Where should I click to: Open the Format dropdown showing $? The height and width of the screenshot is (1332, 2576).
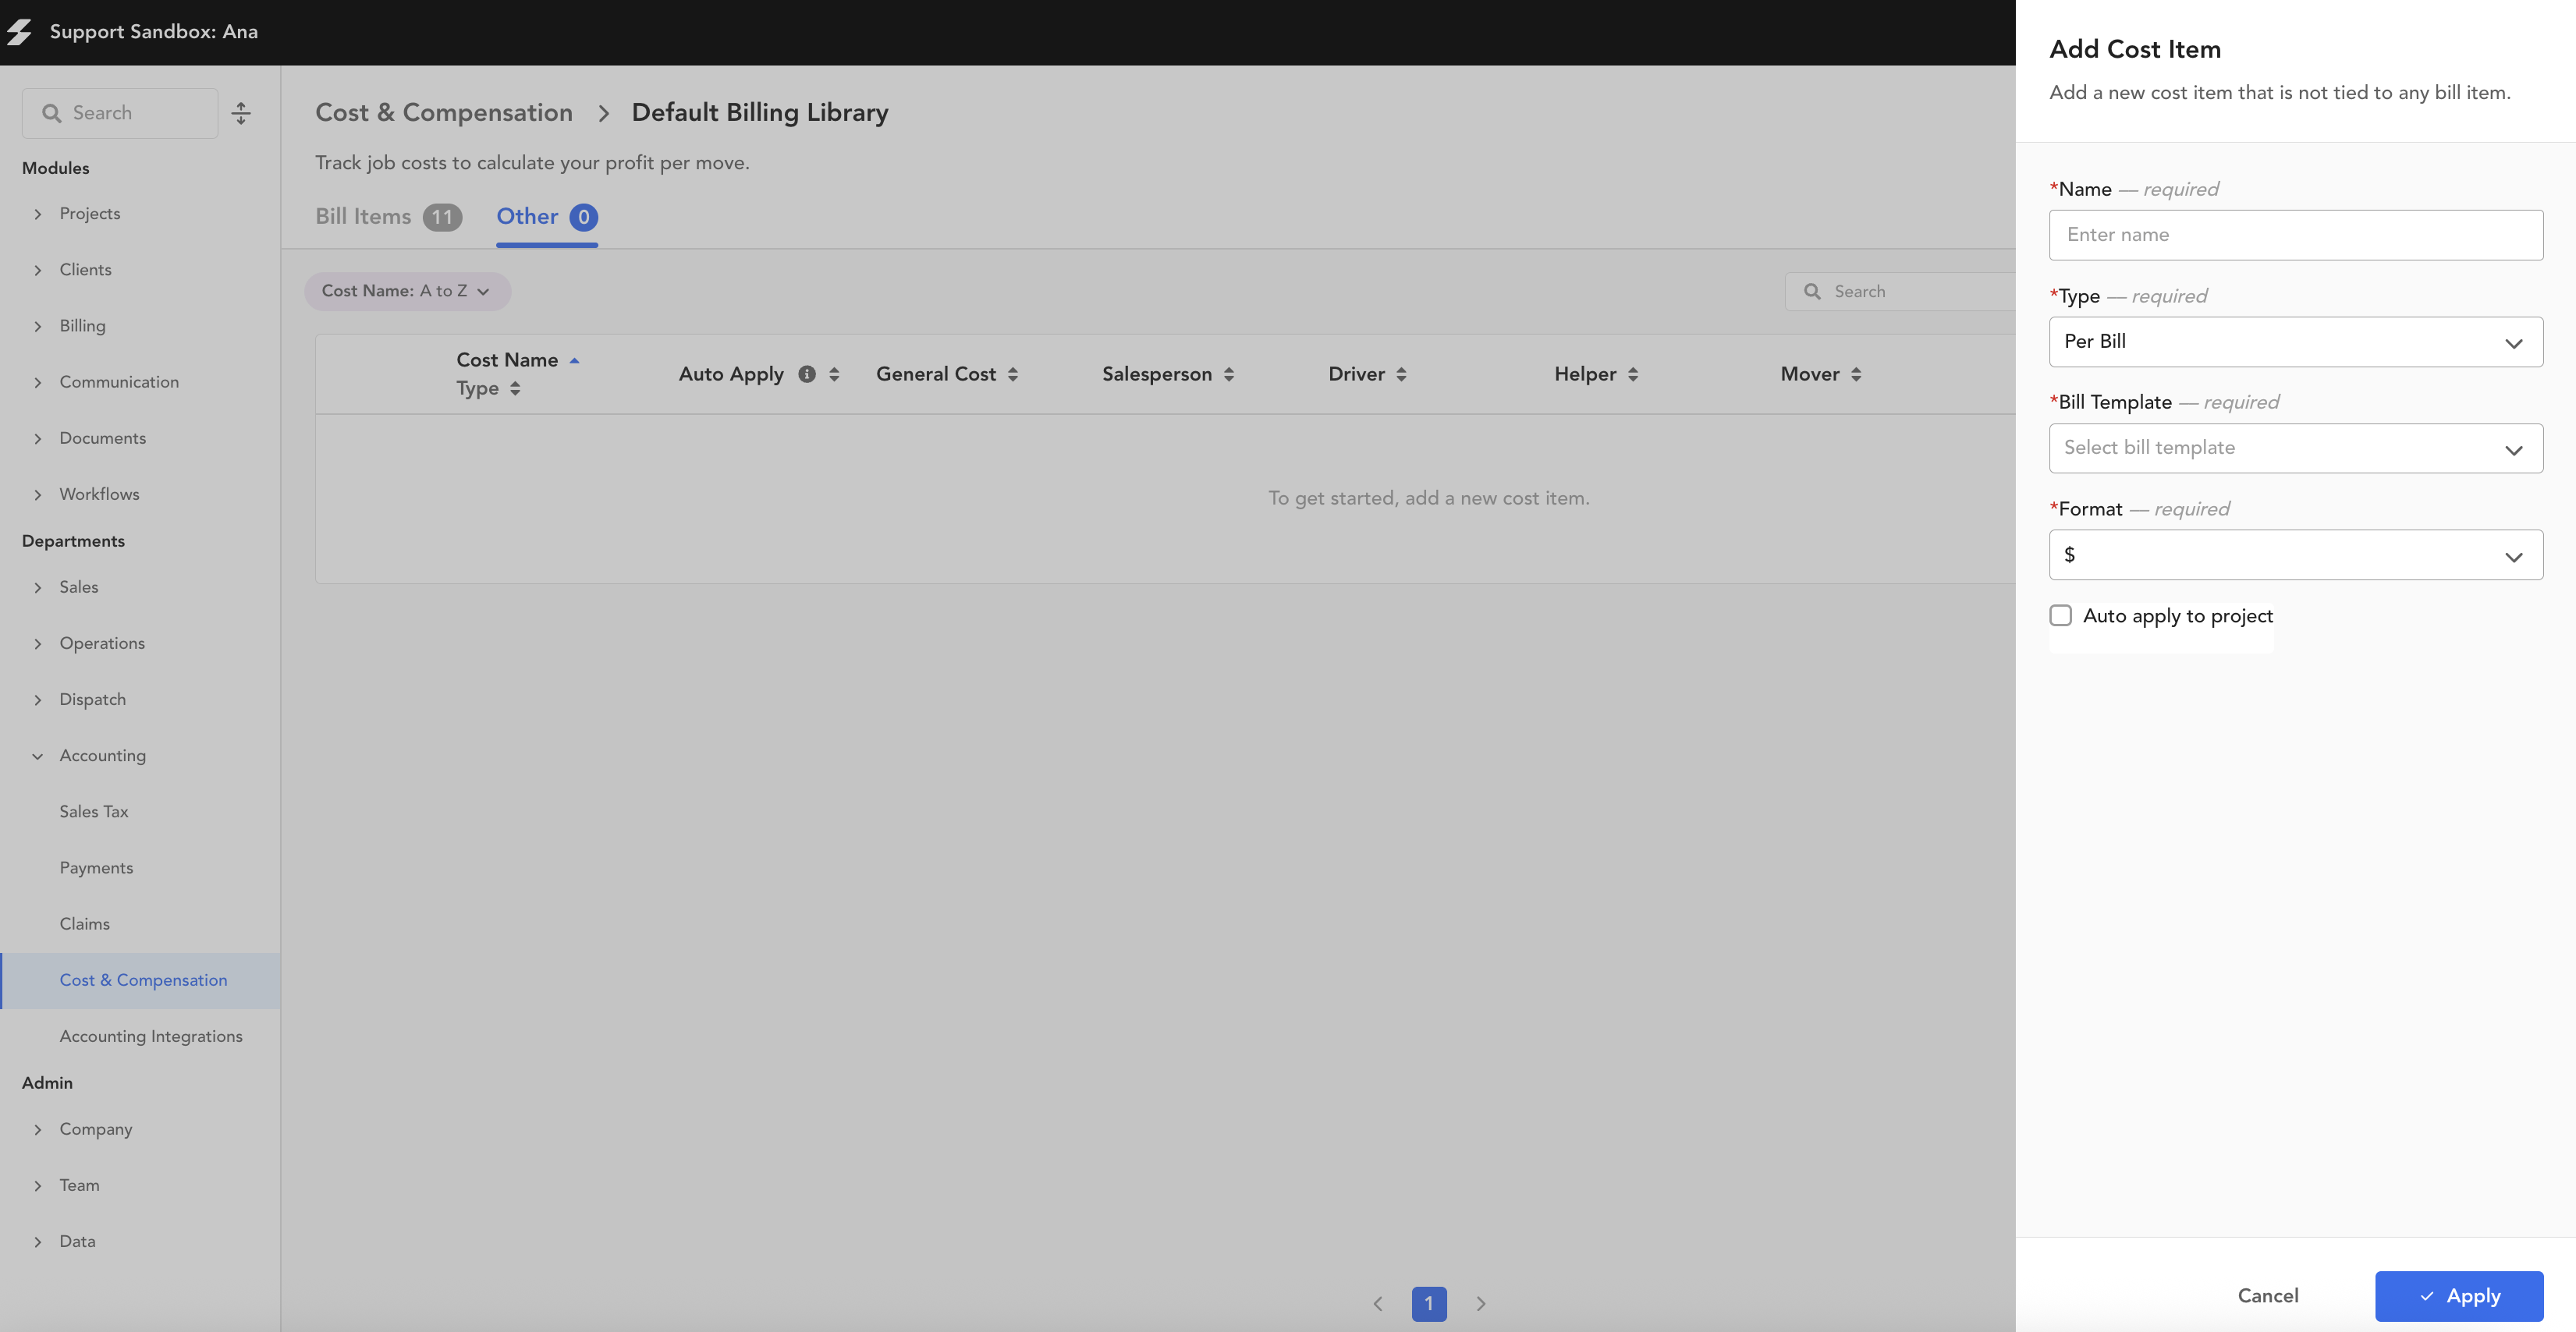tap(2295, 555)
